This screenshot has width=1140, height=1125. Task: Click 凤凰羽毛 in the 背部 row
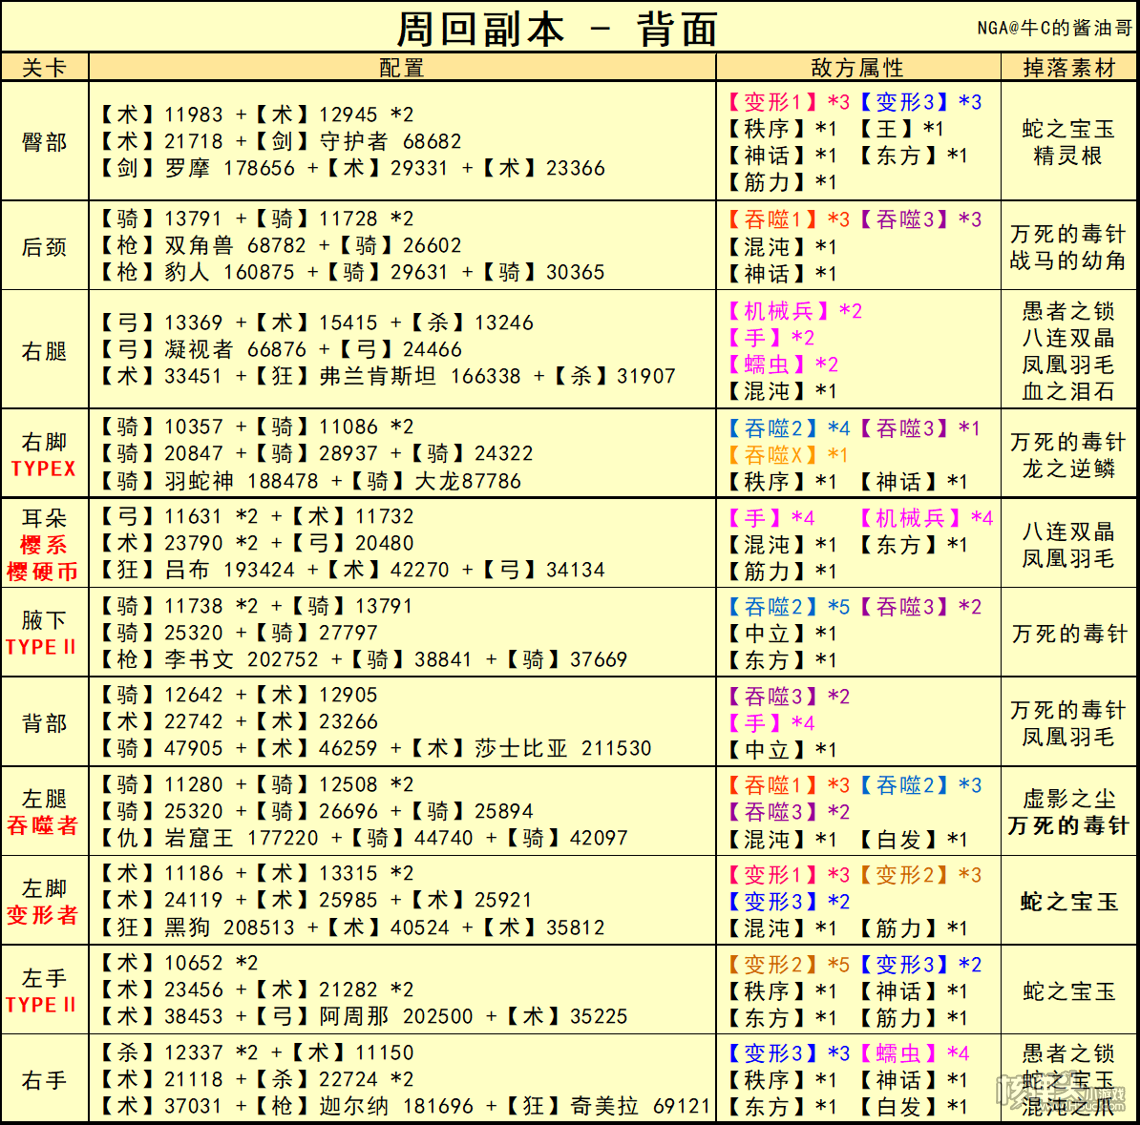1069,737
